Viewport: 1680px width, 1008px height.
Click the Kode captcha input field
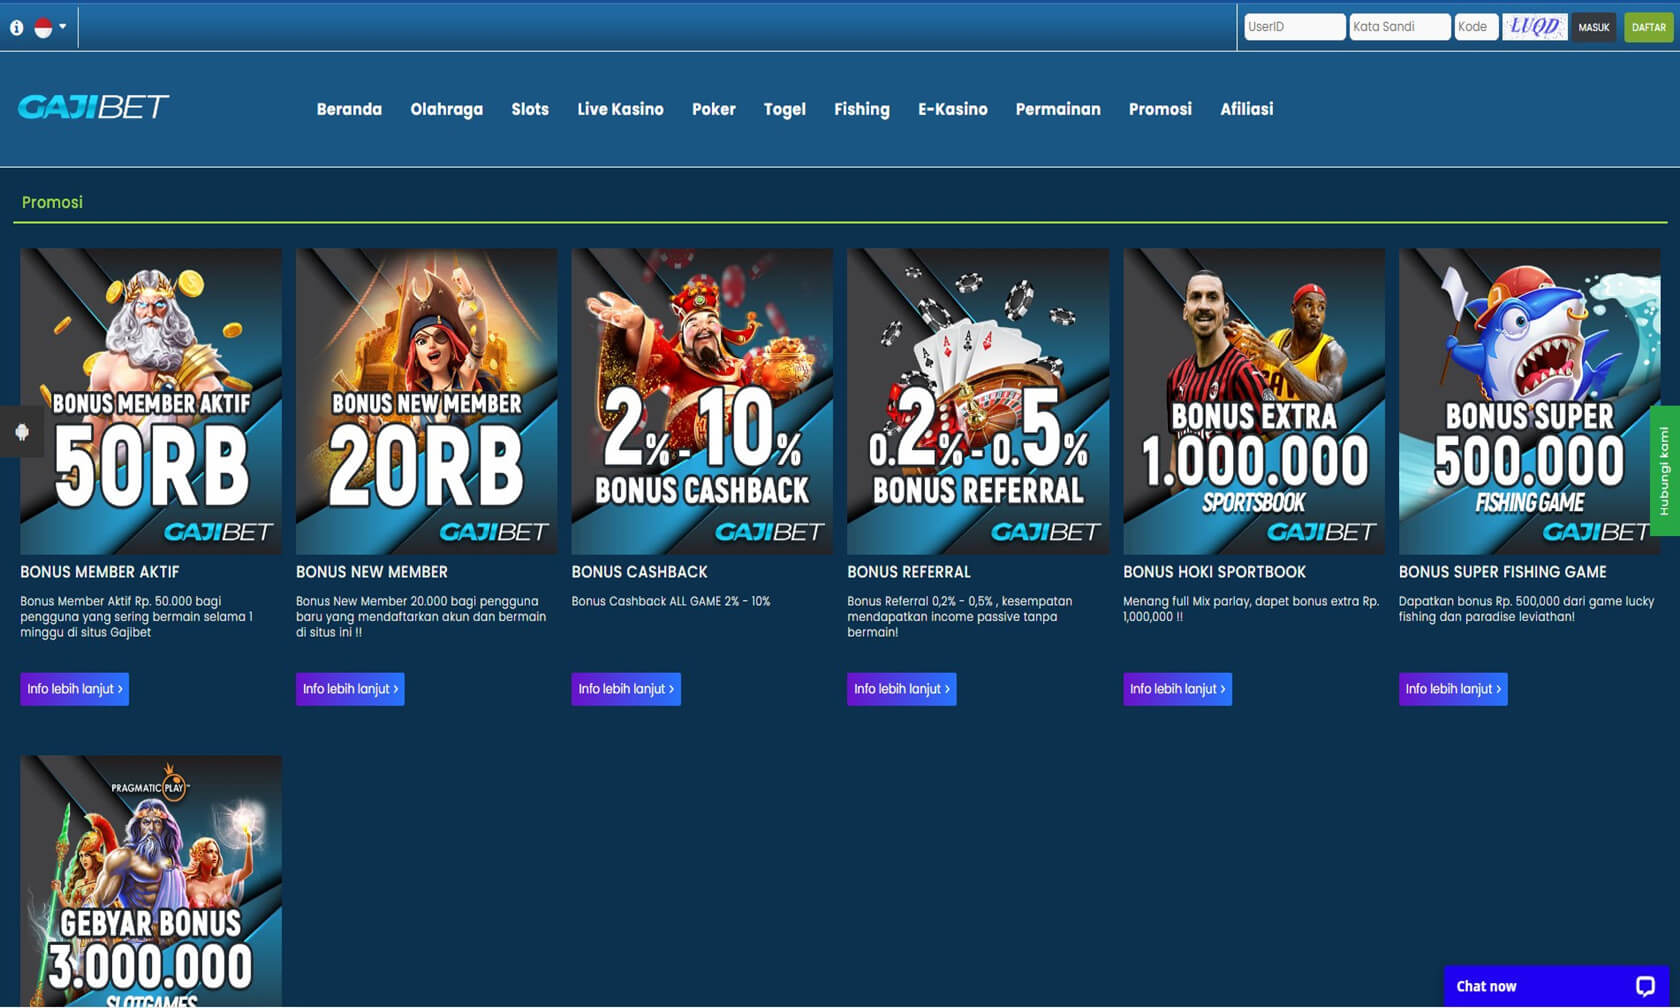[1476, 27]
